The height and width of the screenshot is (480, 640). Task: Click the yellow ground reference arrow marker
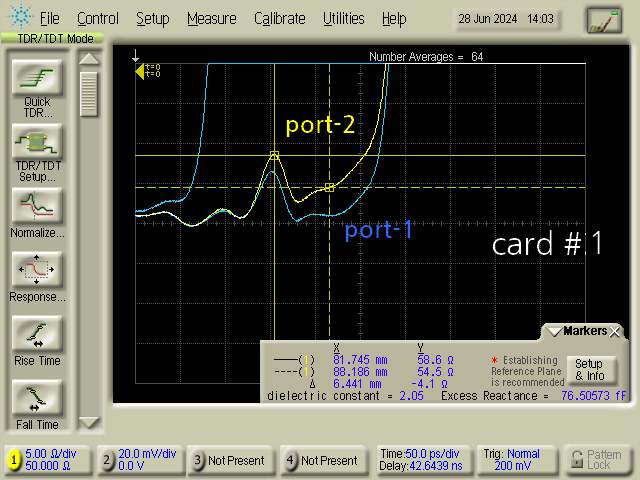[140, 71]
